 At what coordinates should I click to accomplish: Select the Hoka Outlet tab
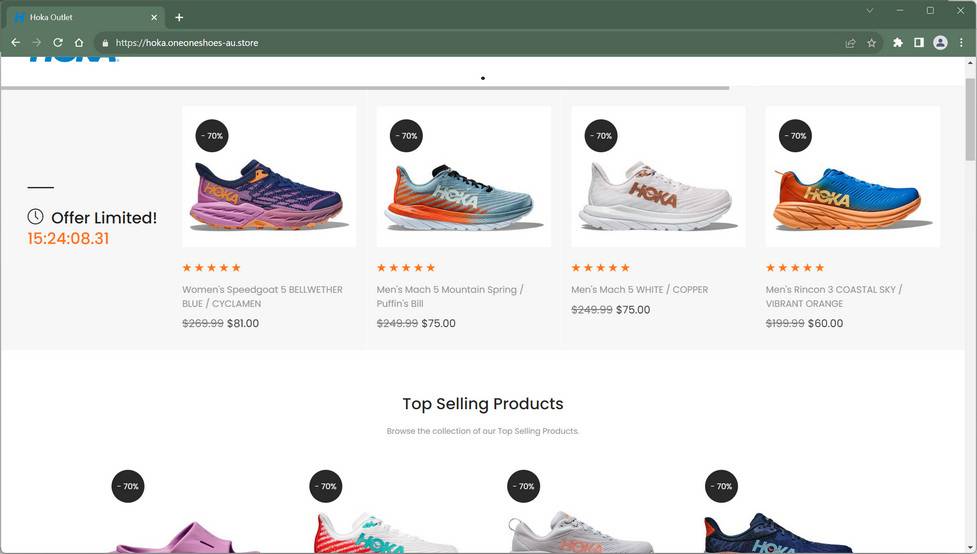80,17
